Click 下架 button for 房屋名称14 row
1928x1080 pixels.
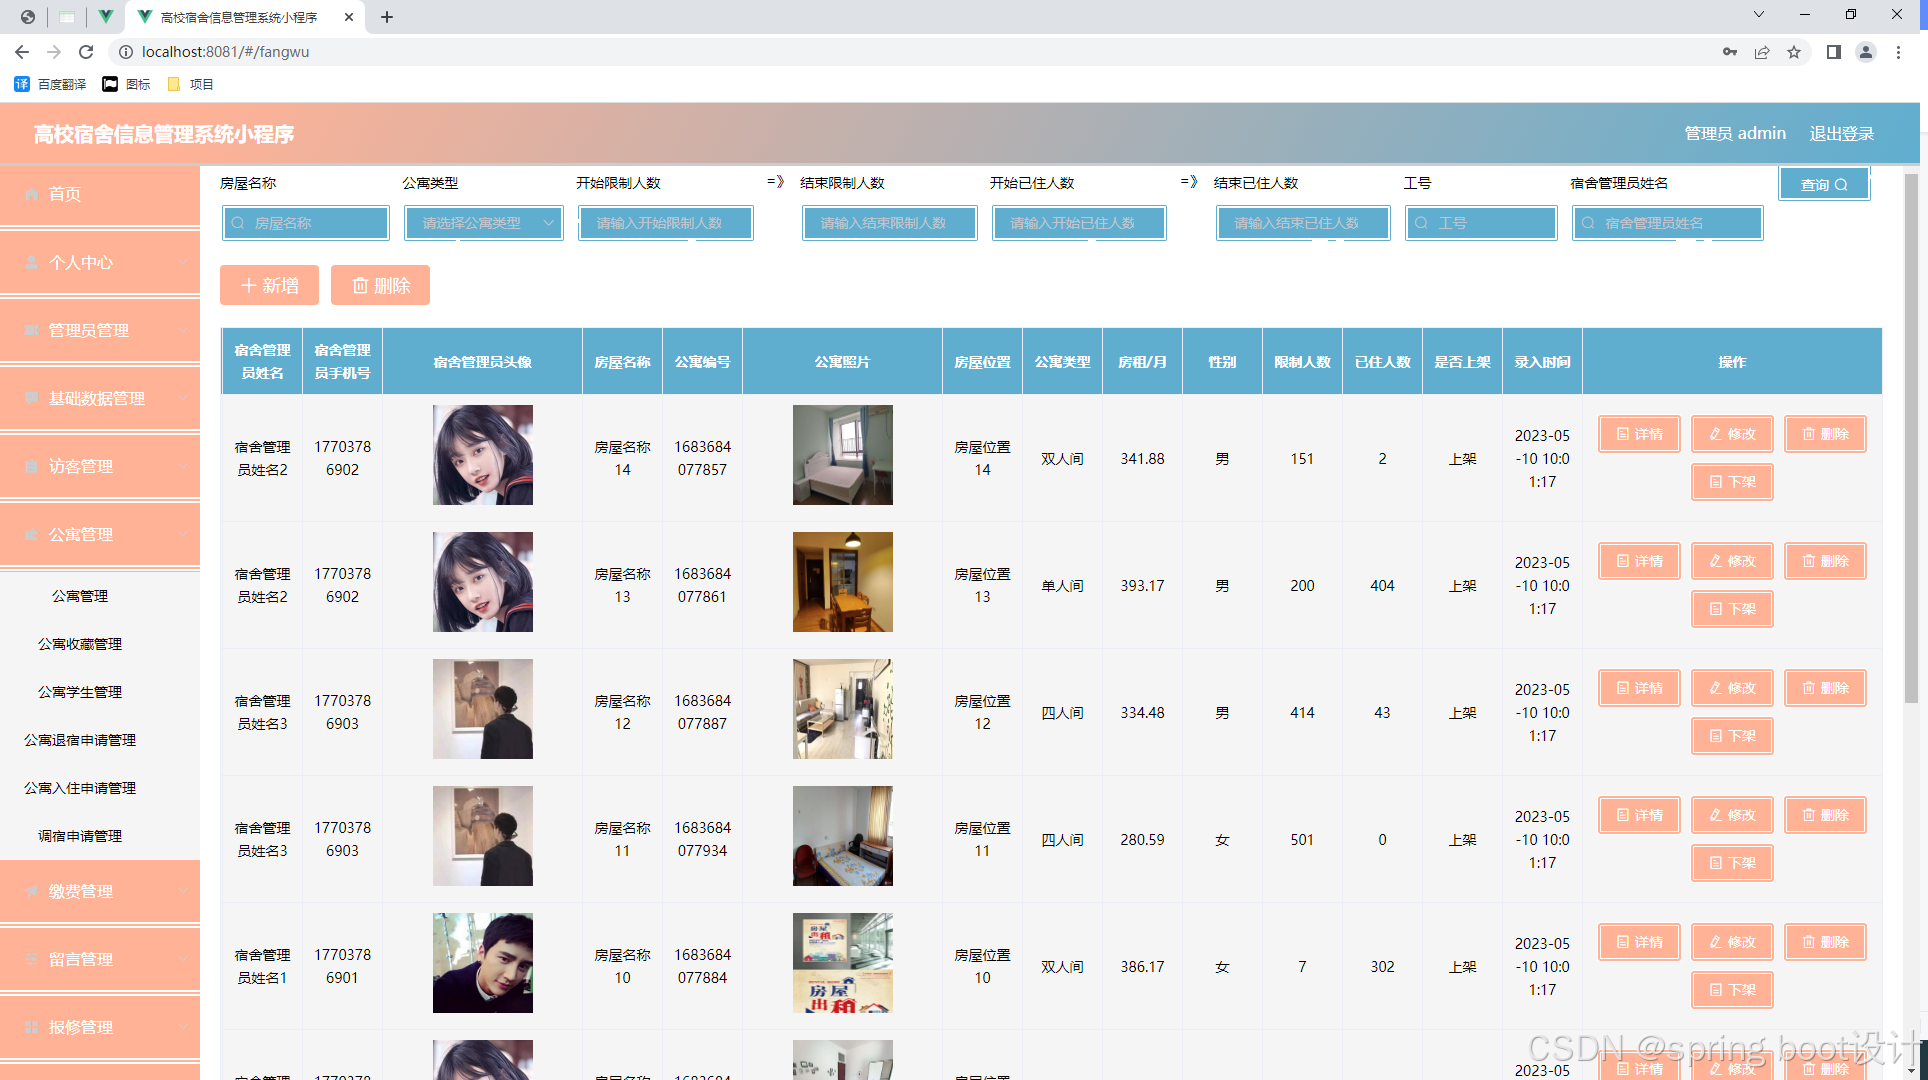tap(1732, 482)
